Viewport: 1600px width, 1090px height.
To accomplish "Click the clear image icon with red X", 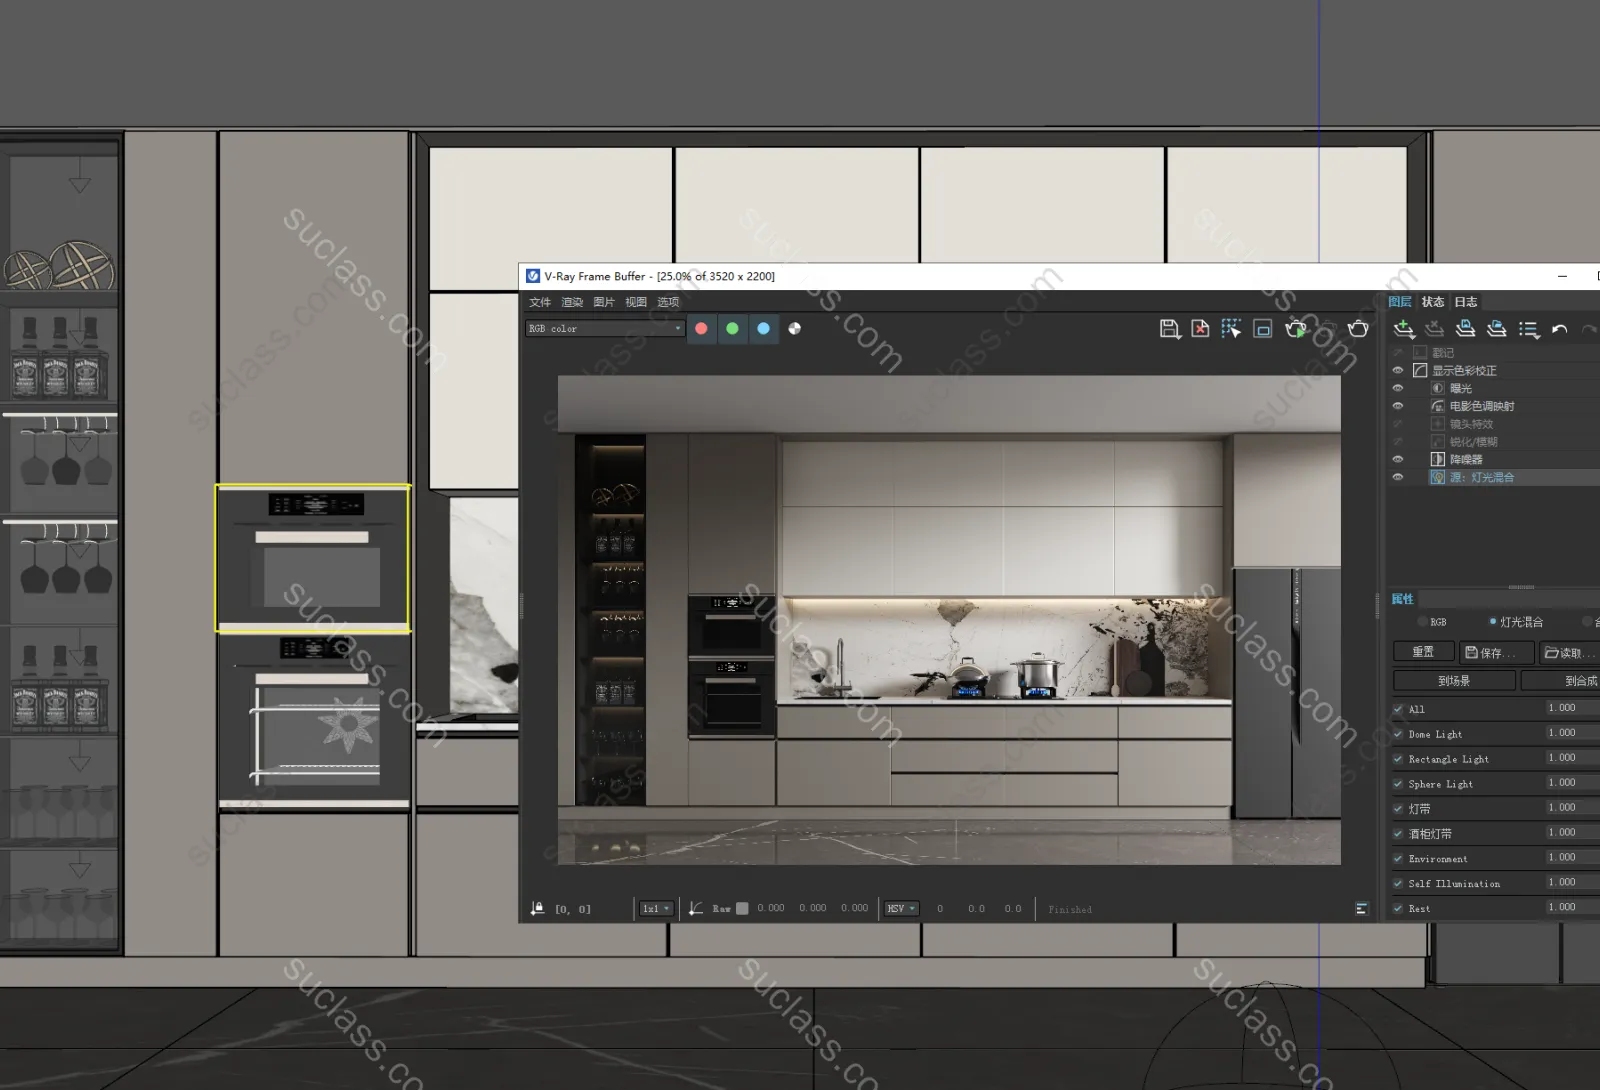I will tap(1200, 329).
